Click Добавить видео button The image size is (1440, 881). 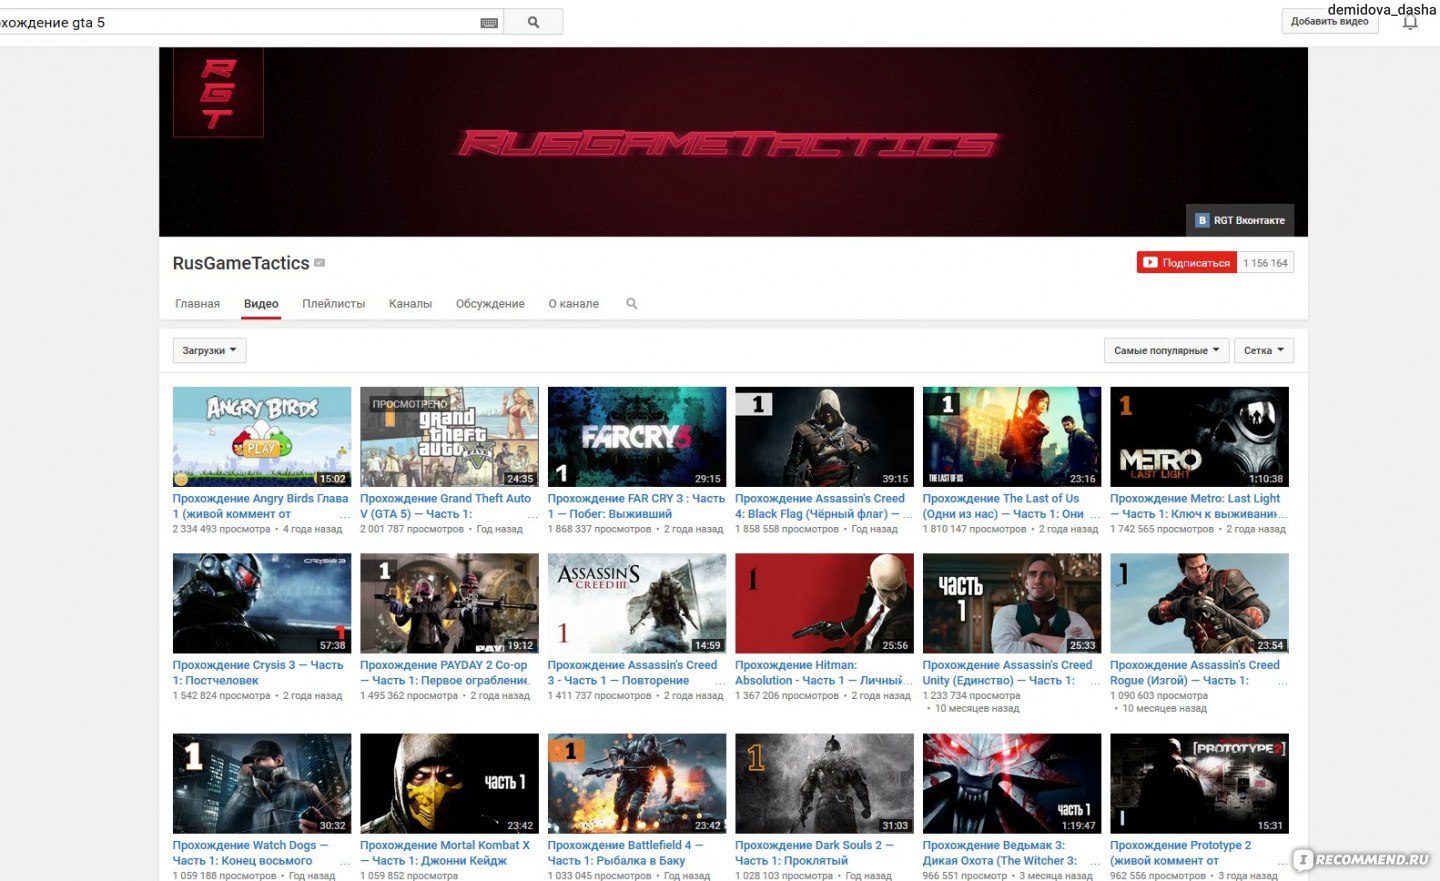click(x=1330, y=22)
